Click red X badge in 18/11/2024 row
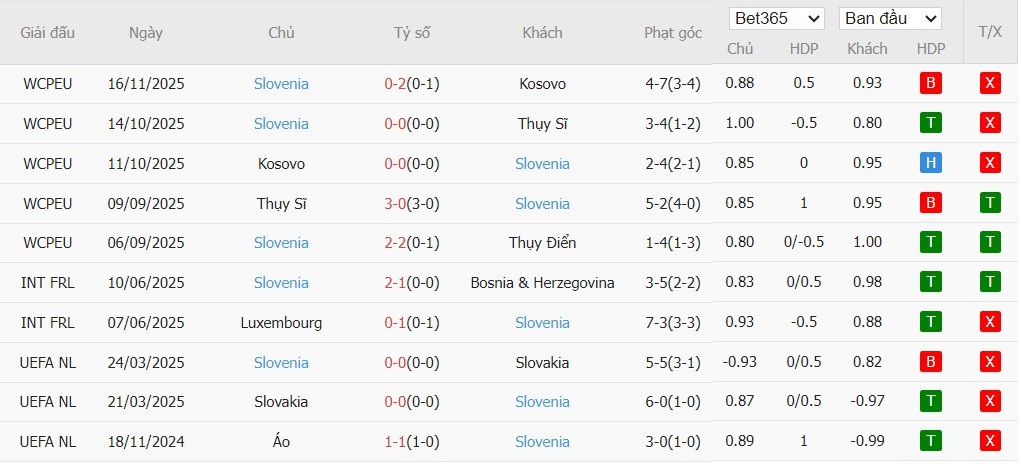The height and width of the screenshot is (464, 1021). pos(990,441)
